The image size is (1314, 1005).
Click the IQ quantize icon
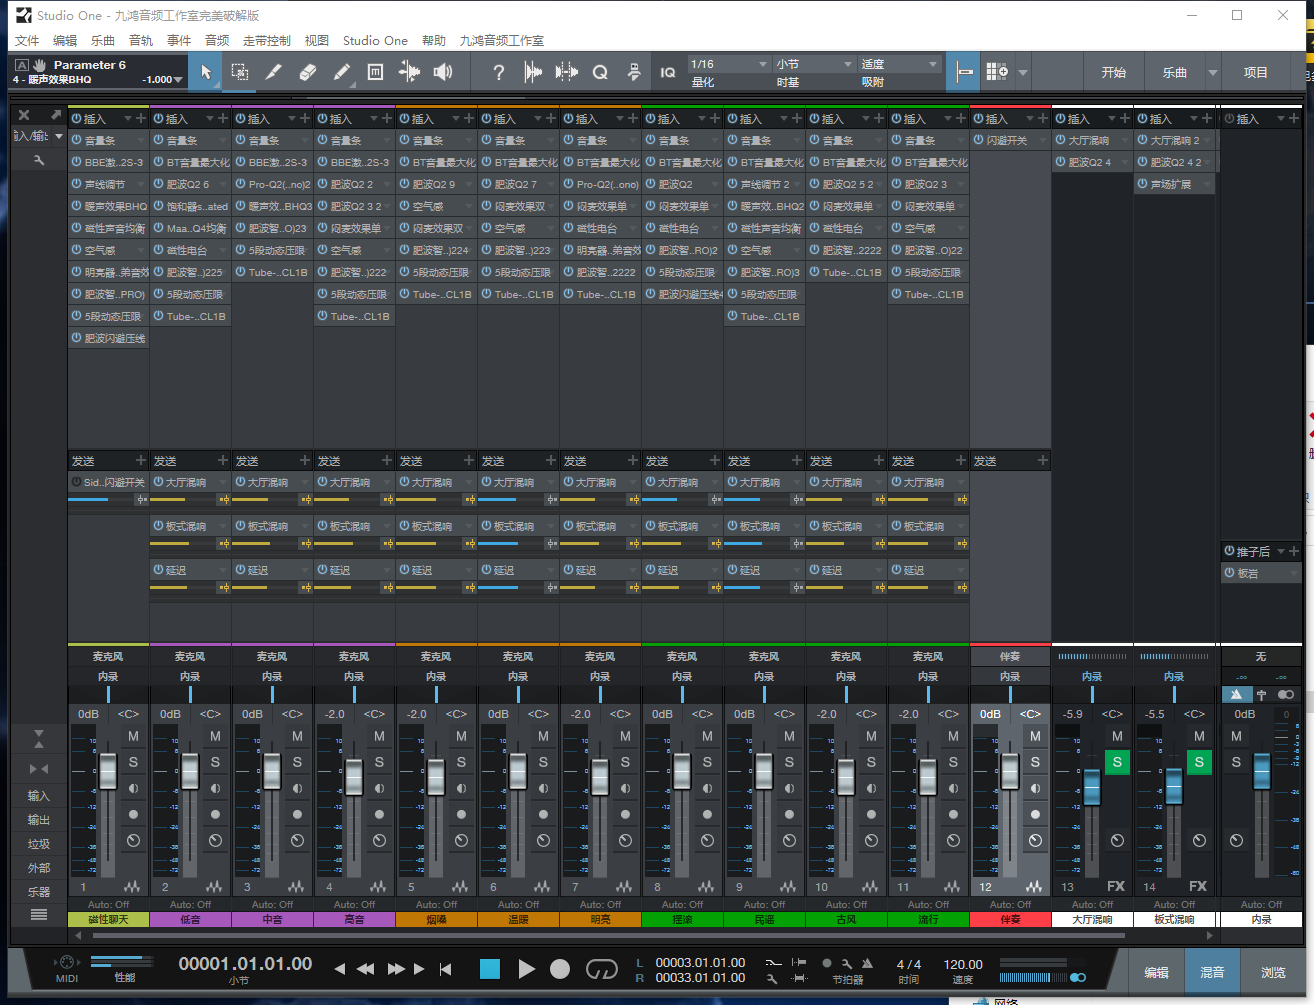pyautogui.click(x=668, y=72)
